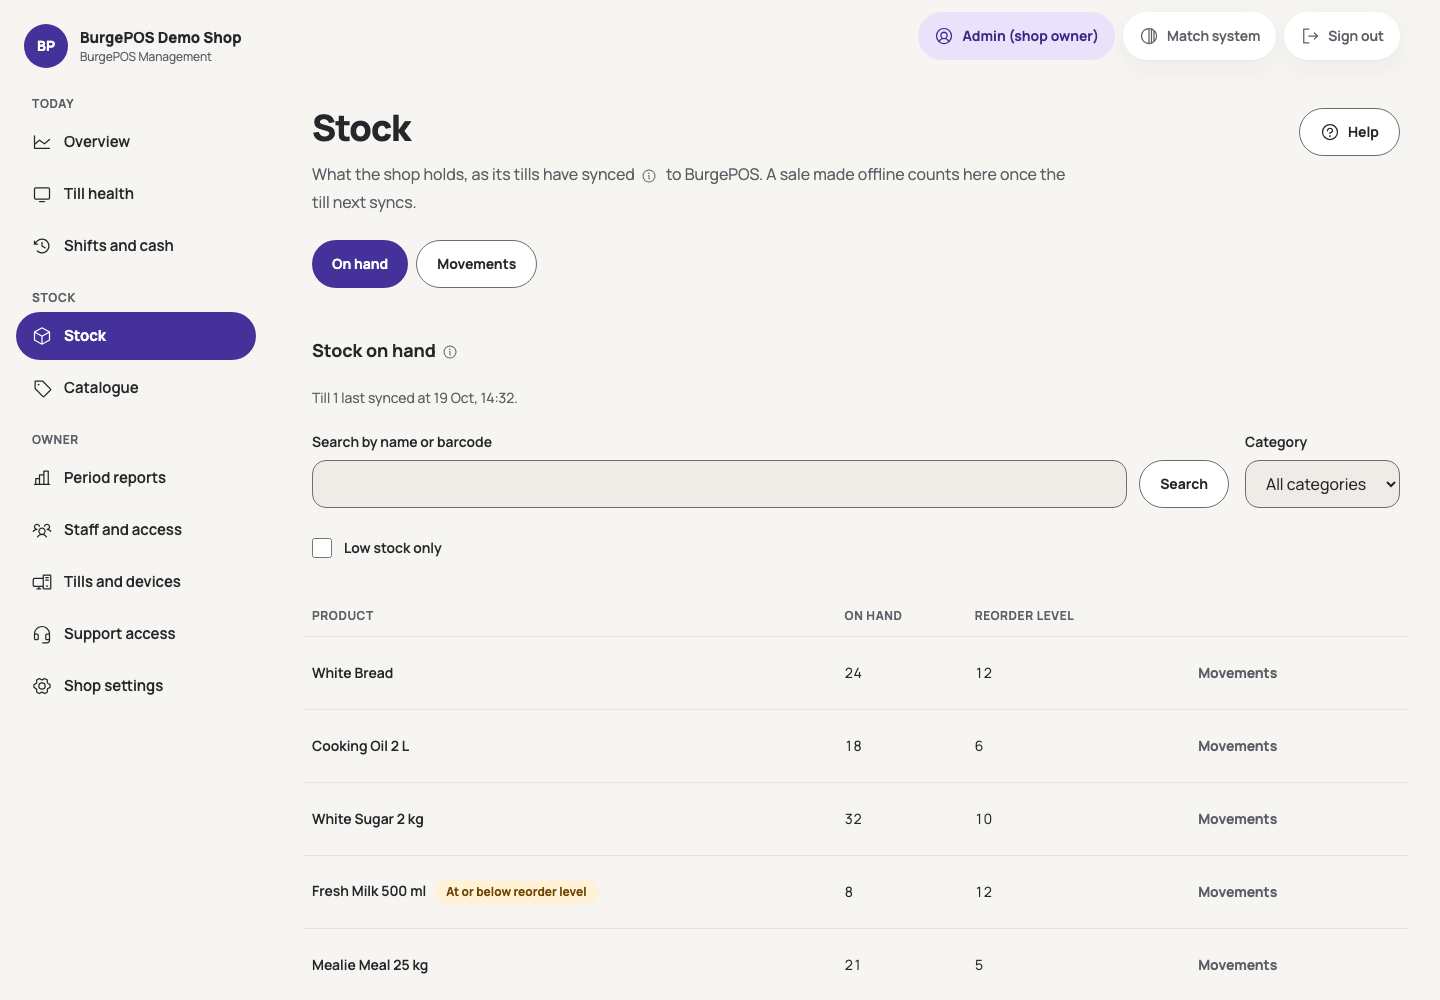Image resolution: width=1440 pixels, height=1000 pixels.
Task: Select the On hand tab
Action: [360, 264]
